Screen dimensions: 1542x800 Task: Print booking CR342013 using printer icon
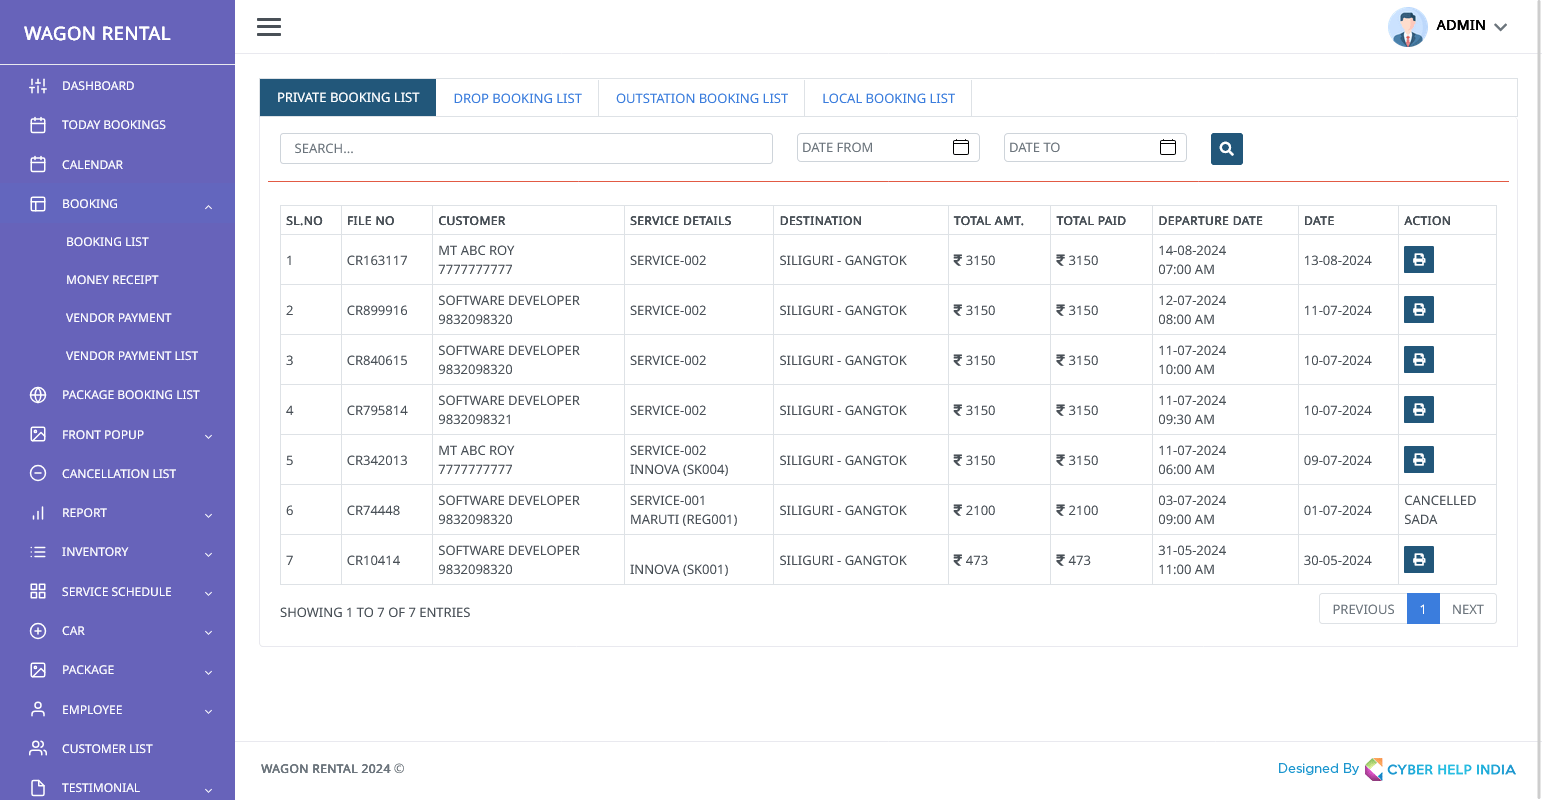point(1418,460)
